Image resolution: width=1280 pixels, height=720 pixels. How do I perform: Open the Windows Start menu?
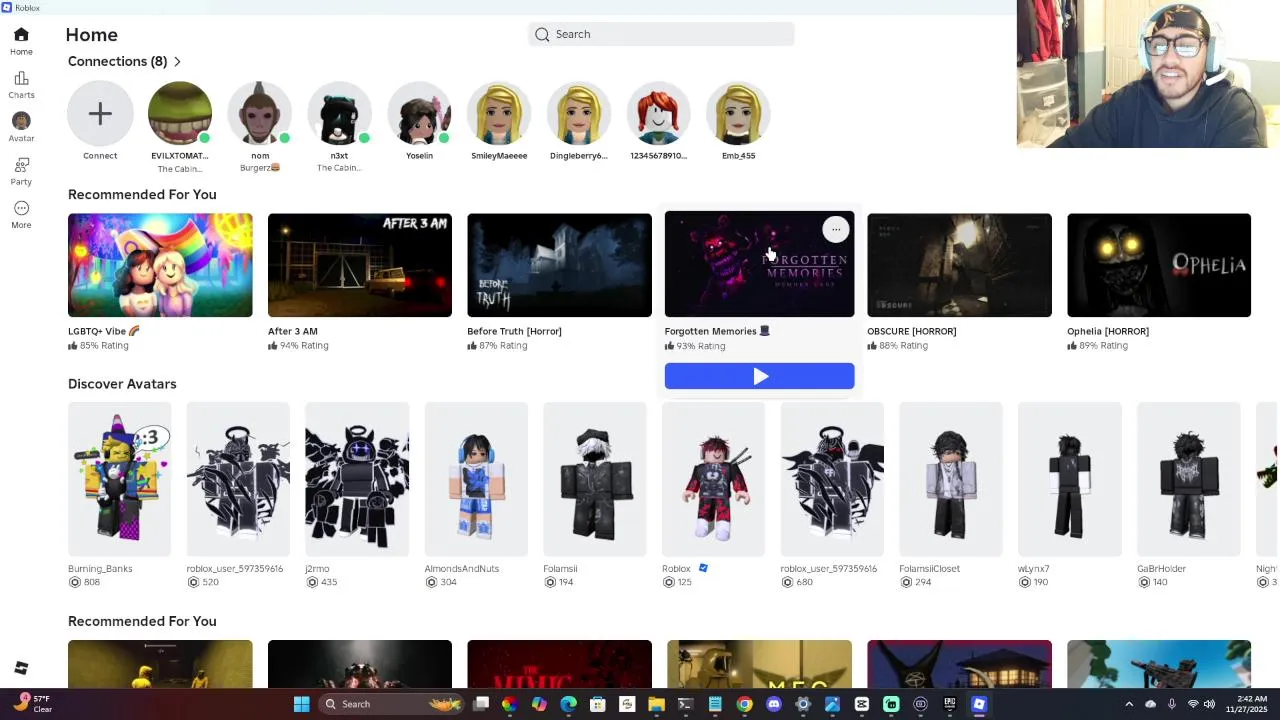tap(301, 704)
